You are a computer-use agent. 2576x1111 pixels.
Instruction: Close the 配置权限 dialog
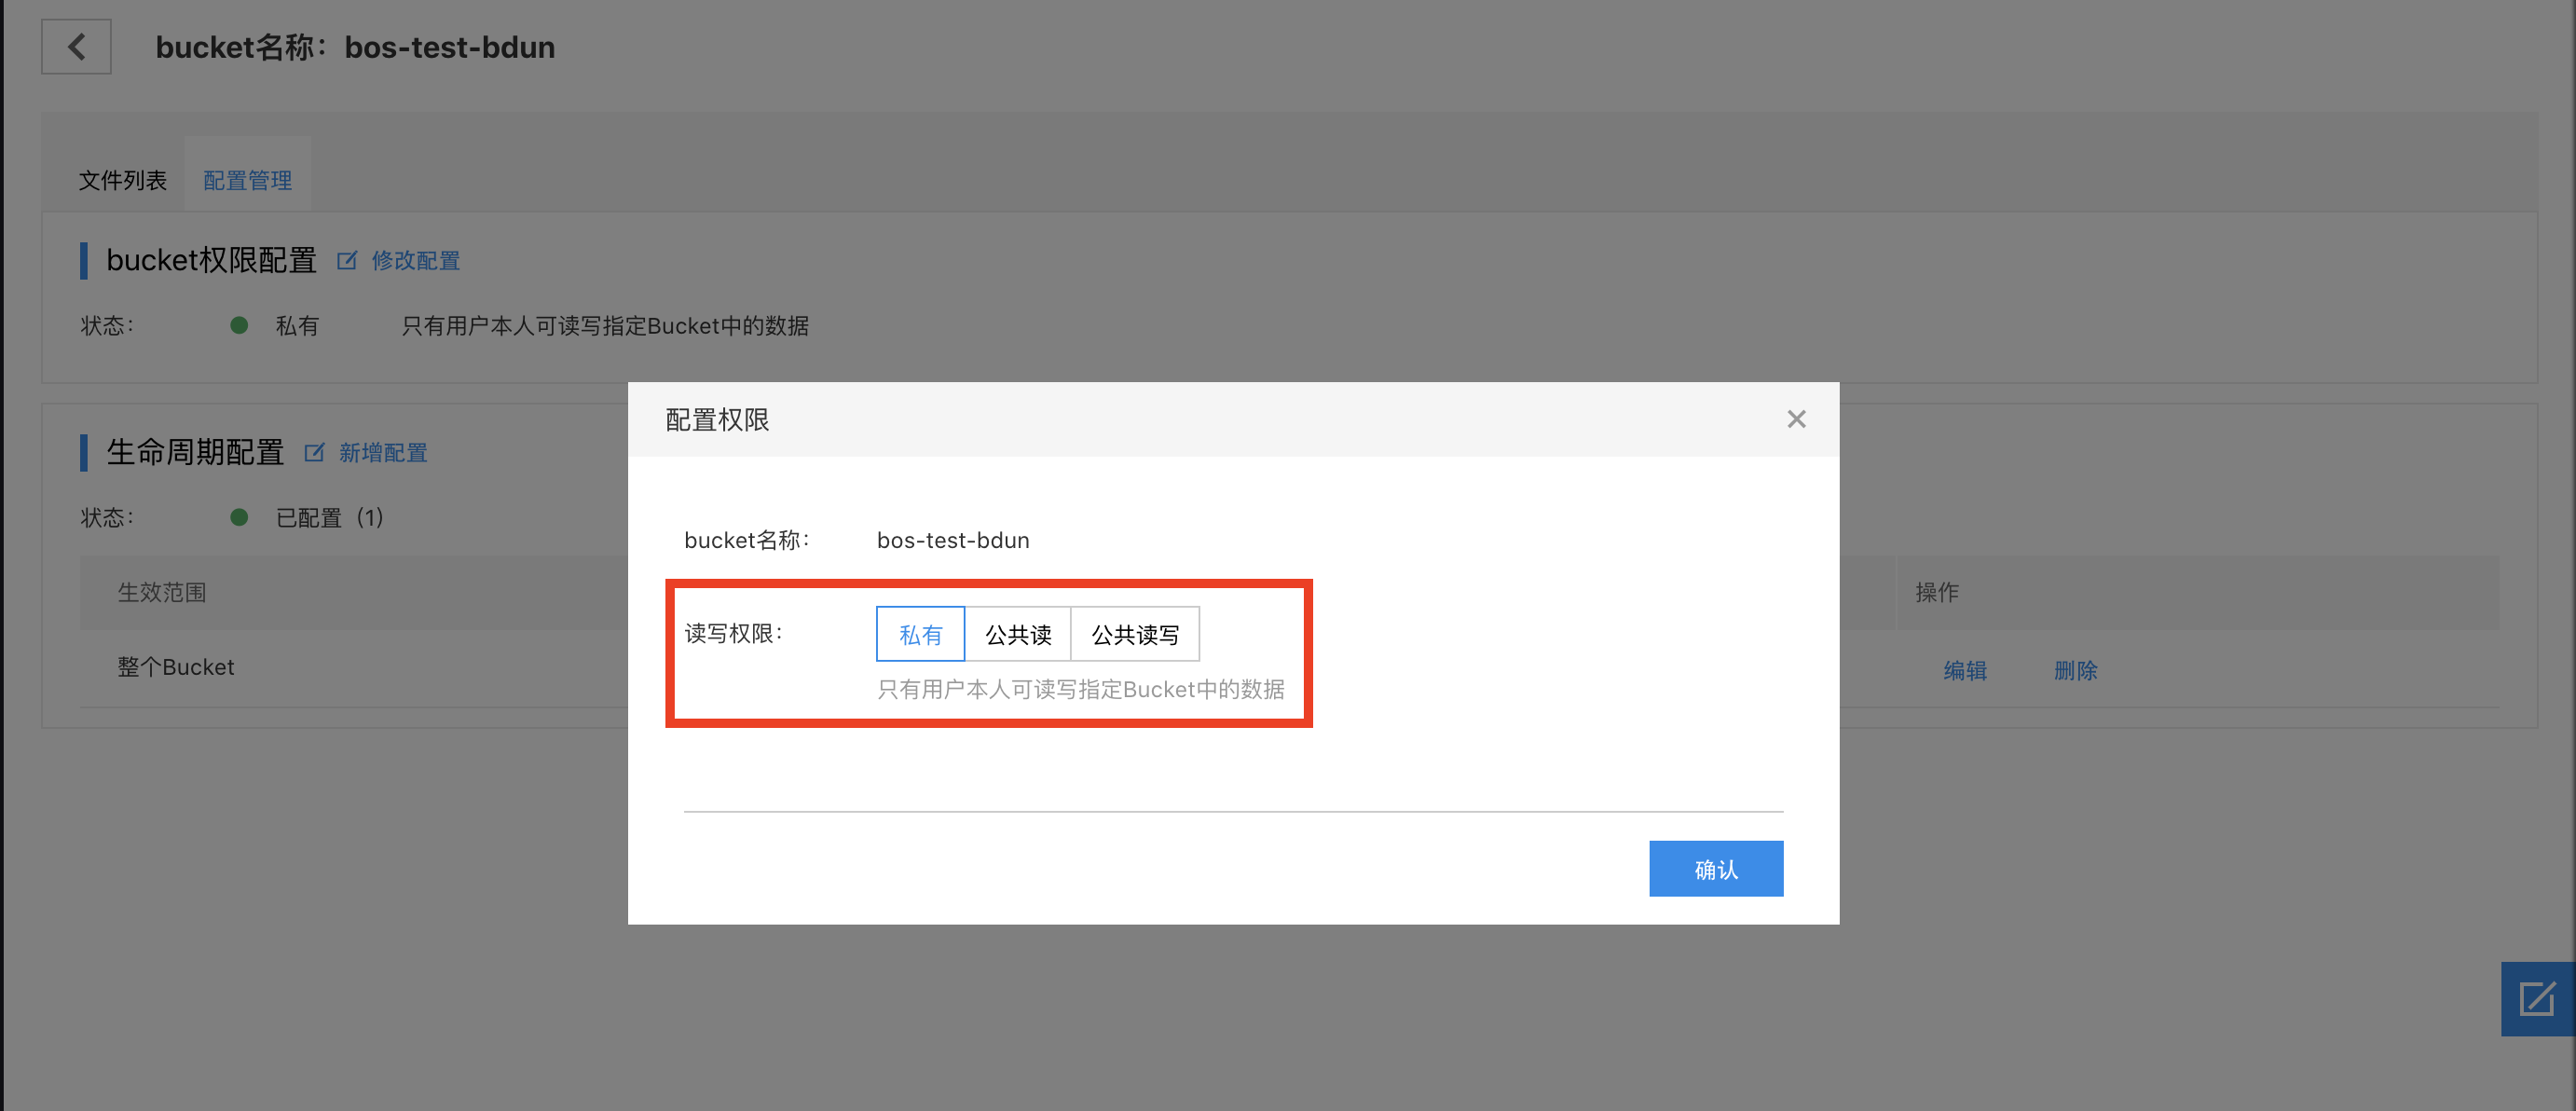coord(1796,419)
